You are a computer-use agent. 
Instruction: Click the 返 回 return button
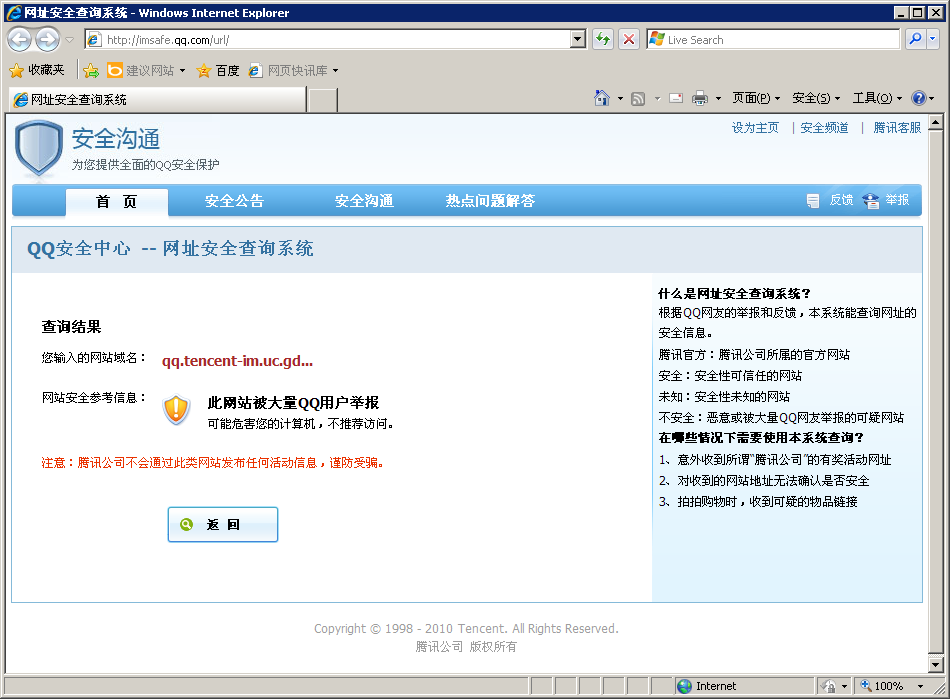[x=223, y=525]
